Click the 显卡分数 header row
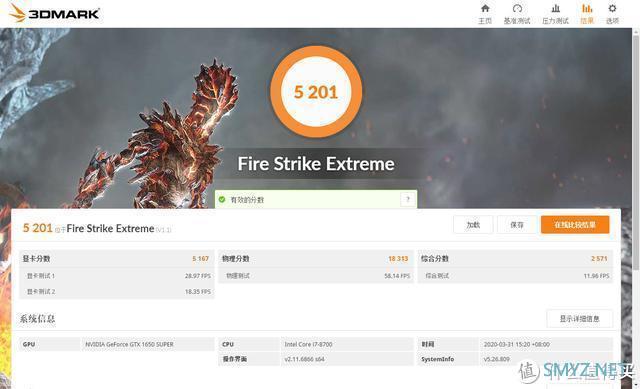The image size is (640, 389). pyautogui.click(x=117, y=258)
